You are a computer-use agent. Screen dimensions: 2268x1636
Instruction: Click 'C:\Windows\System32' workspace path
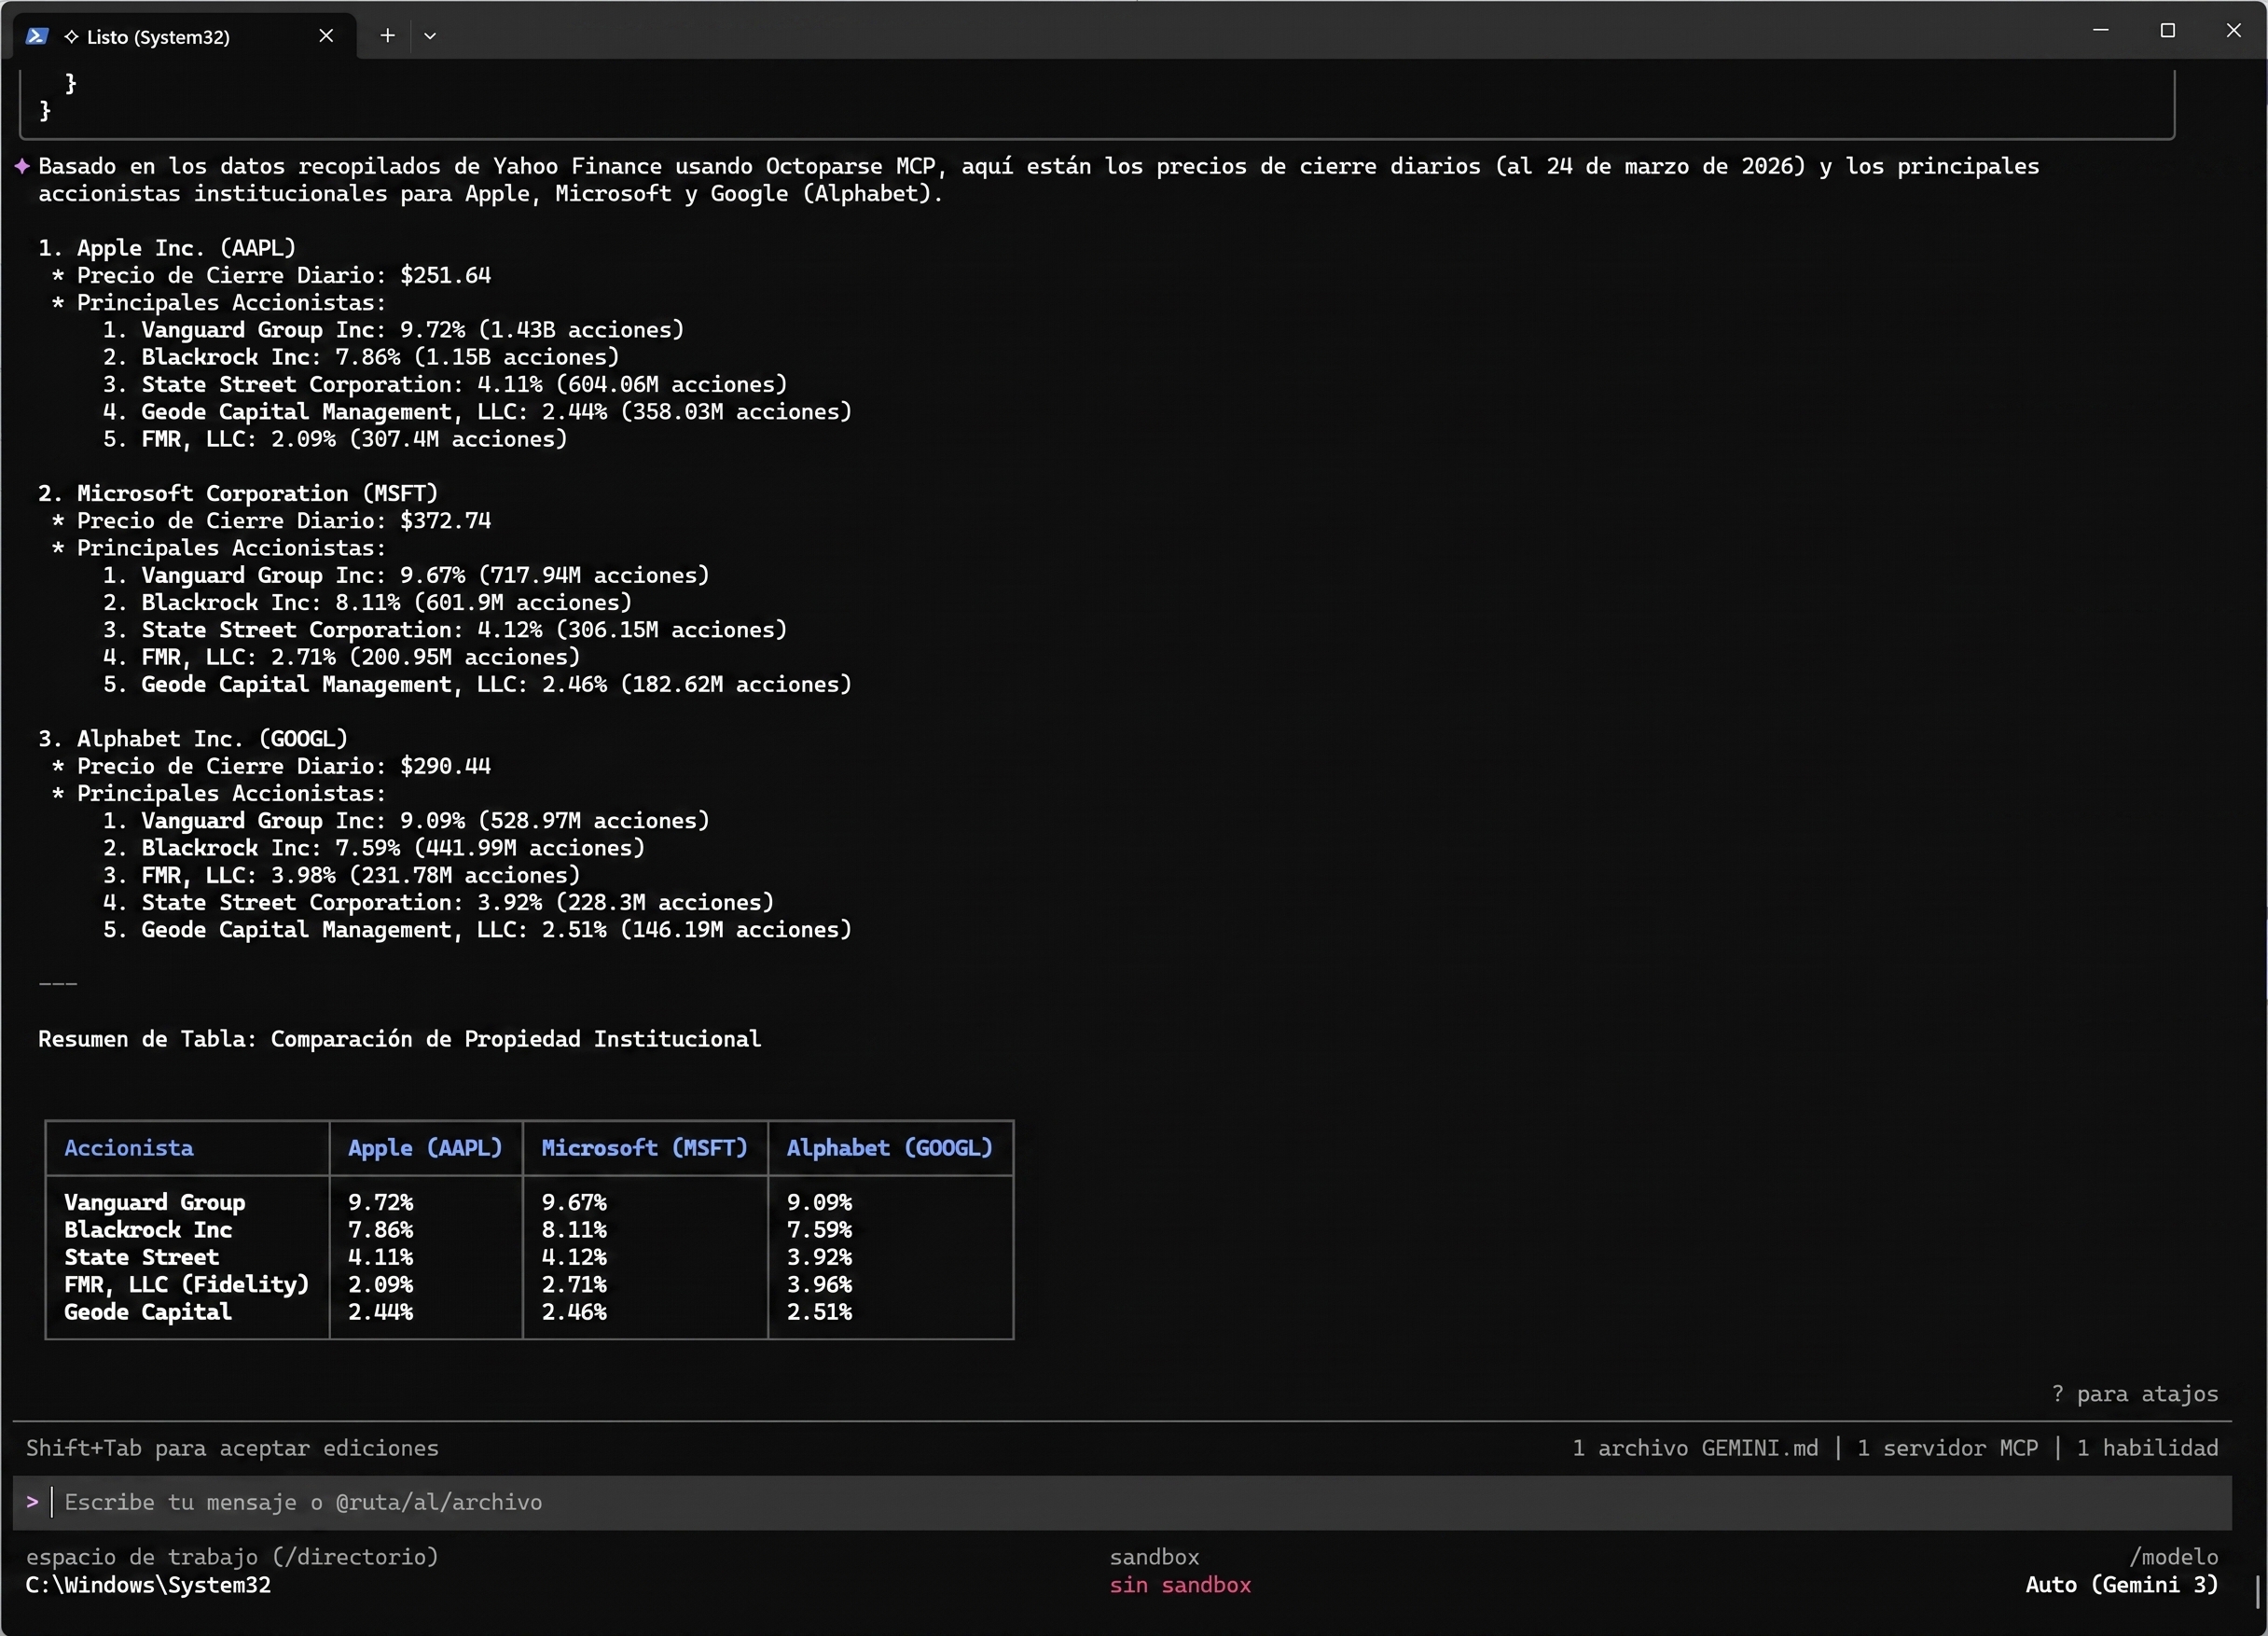[148, 1585]
